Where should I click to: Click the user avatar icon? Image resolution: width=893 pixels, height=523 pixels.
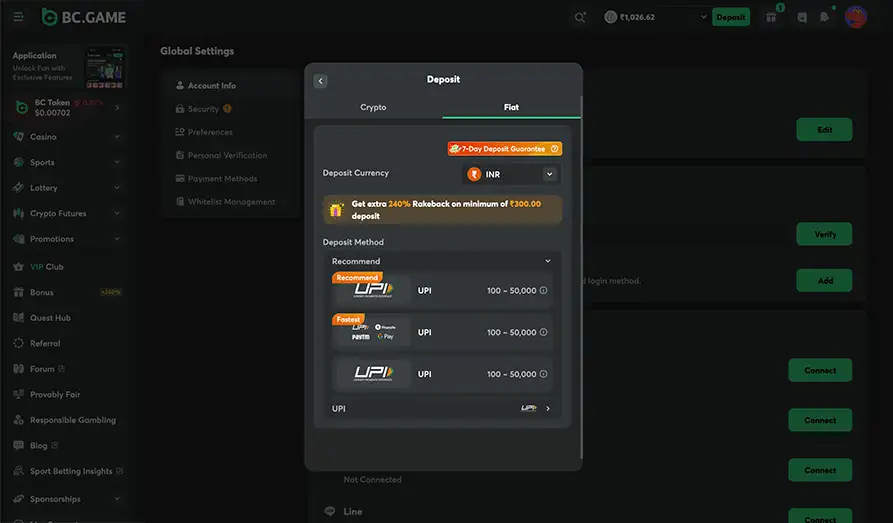(855, 17)
